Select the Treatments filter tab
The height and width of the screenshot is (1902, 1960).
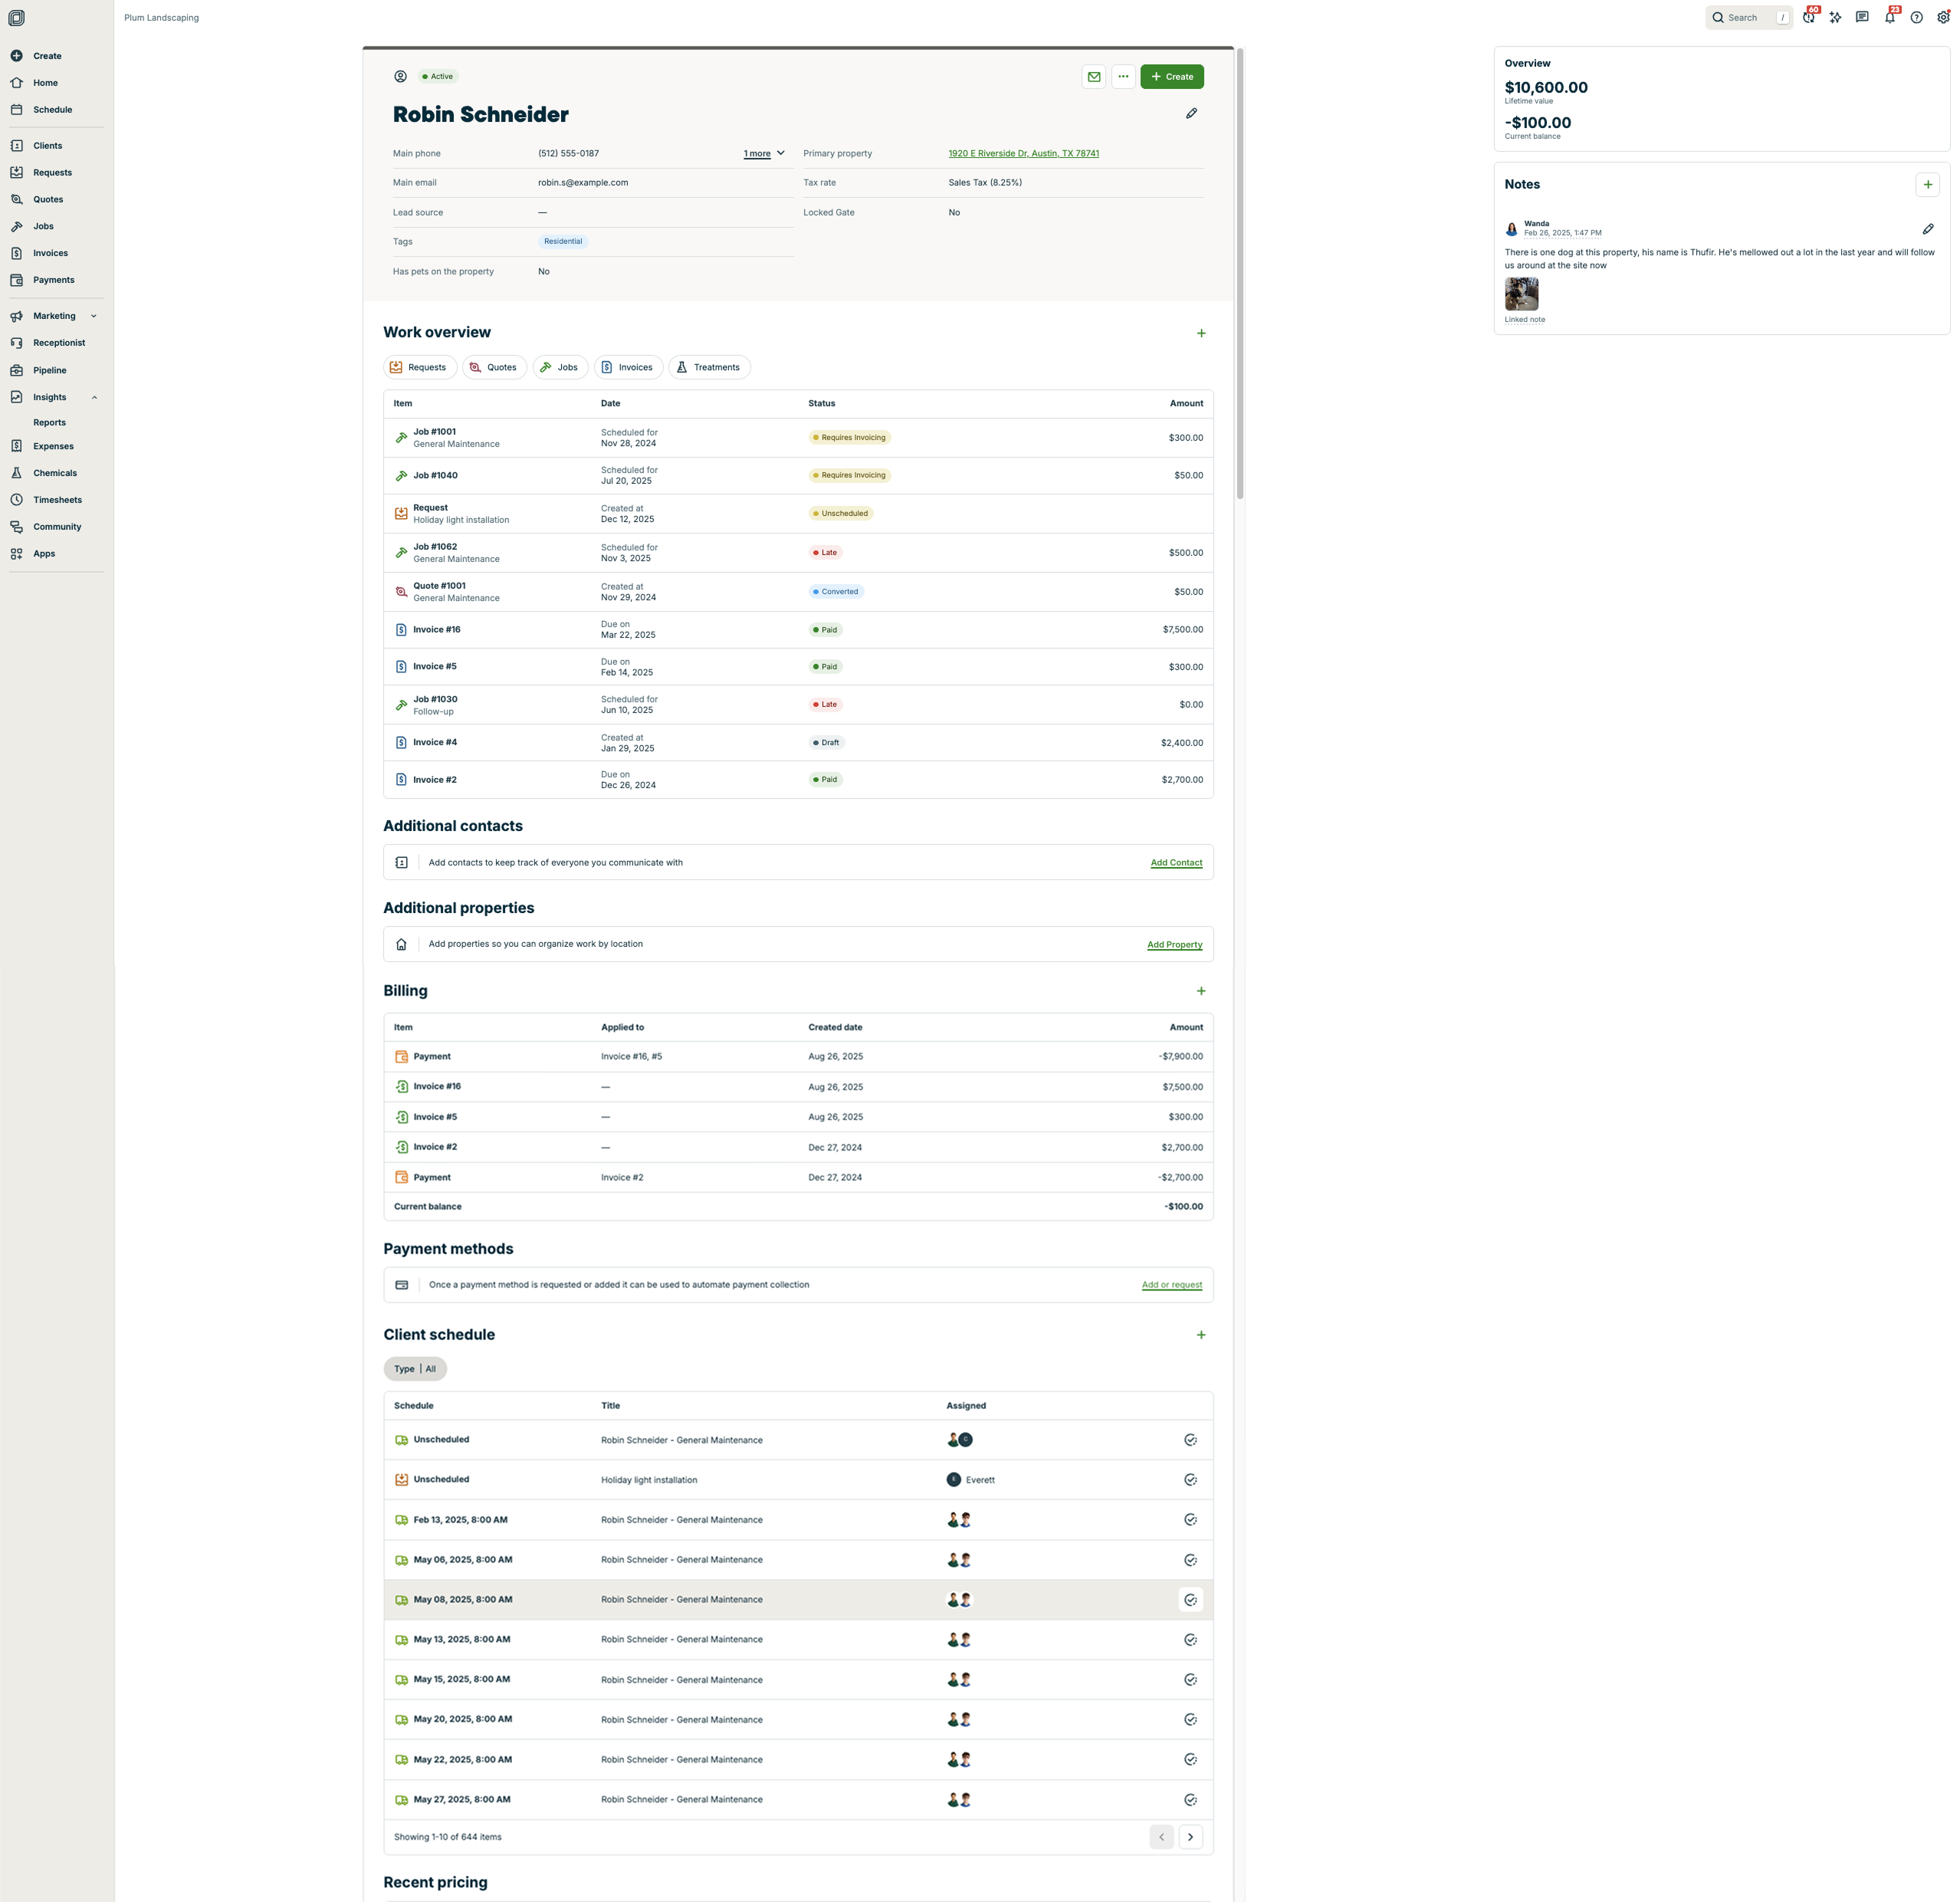coord(708,368)
